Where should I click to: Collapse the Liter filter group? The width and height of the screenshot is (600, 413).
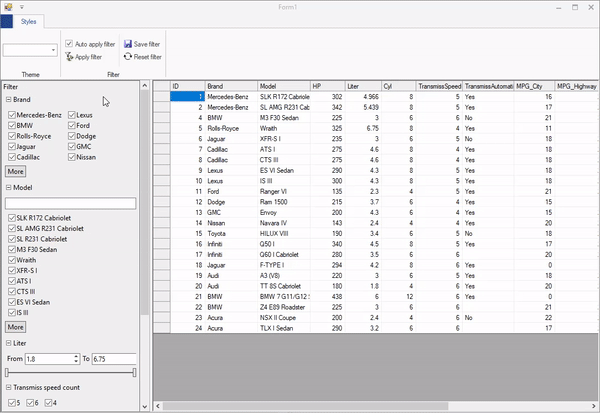click(9, 342)
